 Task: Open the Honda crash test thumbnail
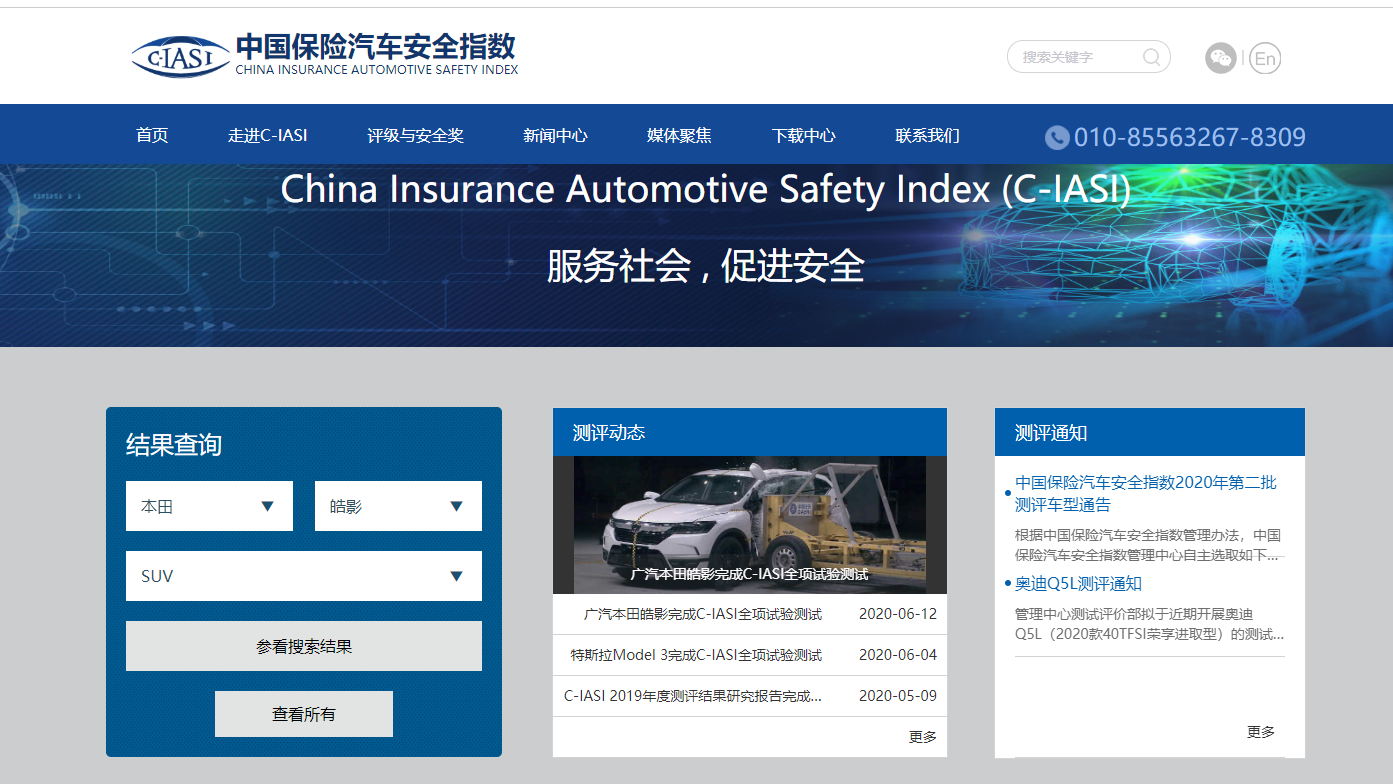click(750, 525)
